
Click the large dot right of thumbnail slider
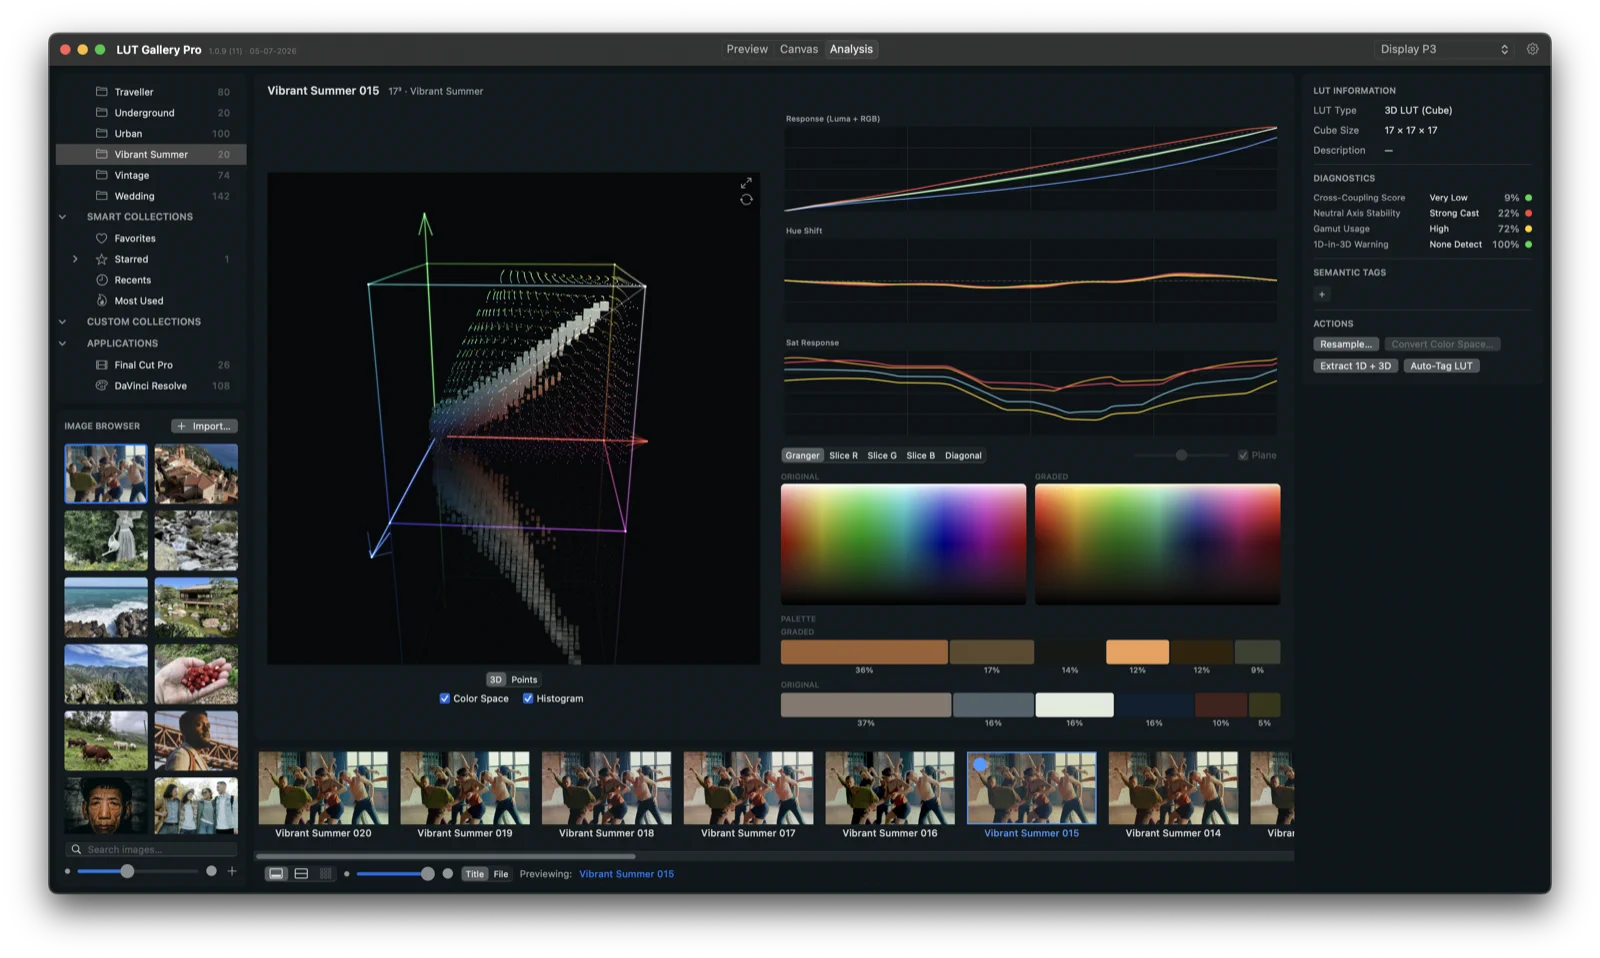(x=448, y=874)
